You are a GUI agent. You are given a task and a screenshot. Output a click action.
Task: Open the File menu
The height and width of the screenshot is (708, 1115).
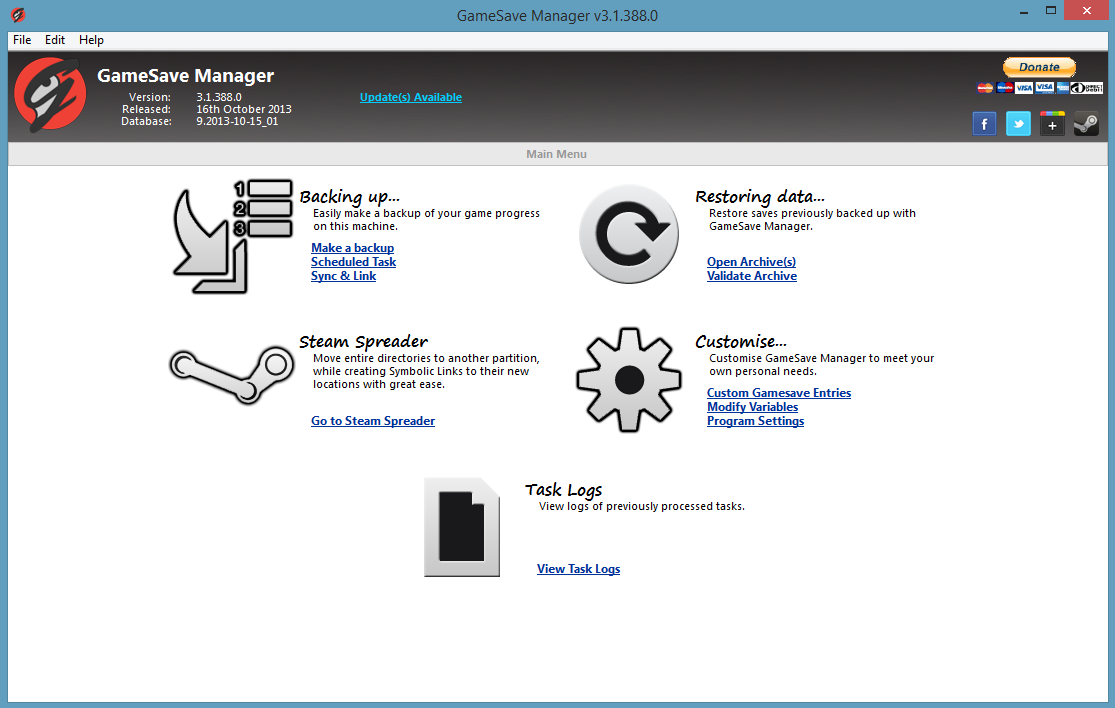click(22, 40)
